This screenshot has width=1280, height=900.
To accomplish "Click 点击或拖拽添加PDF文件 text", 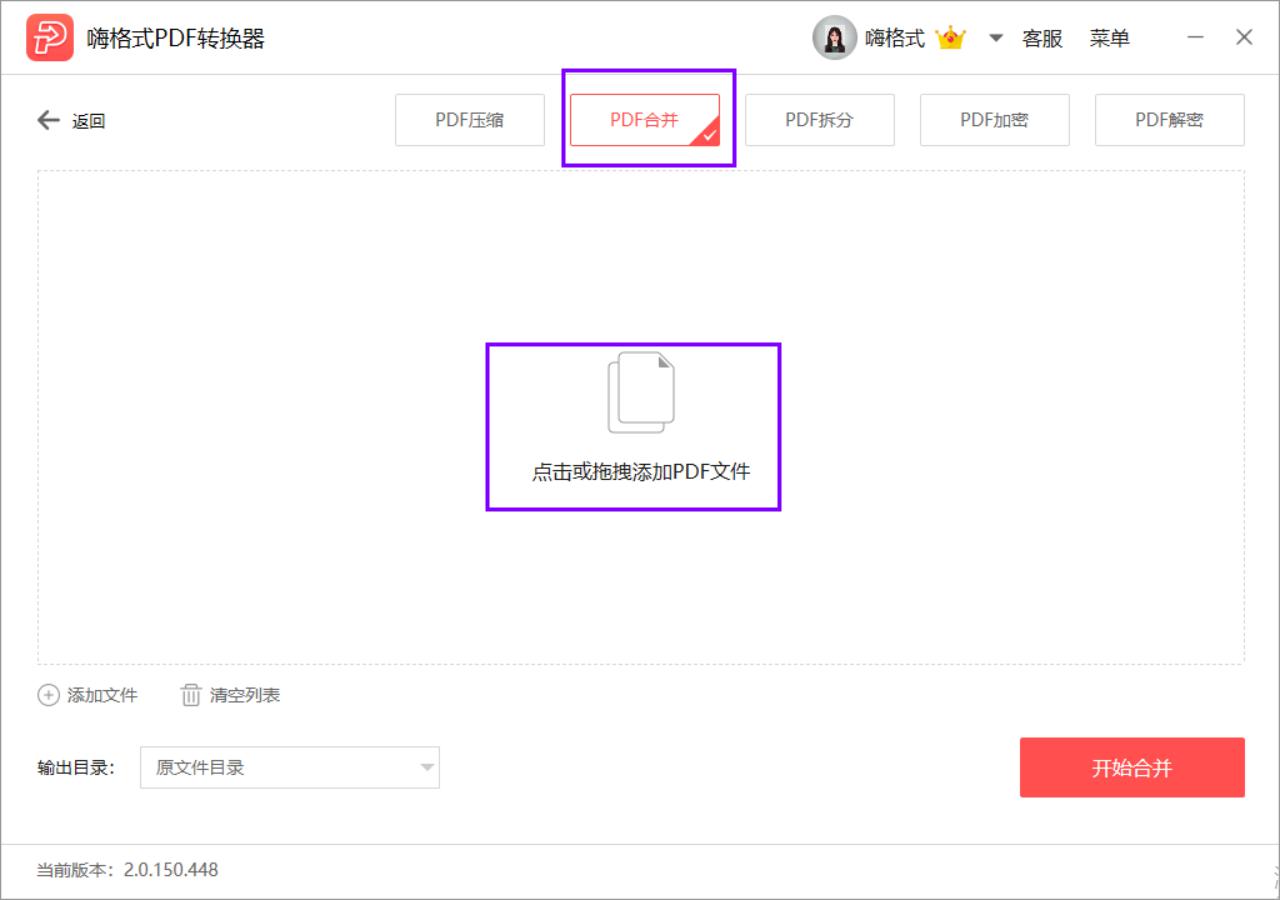I will coord(641,472).
